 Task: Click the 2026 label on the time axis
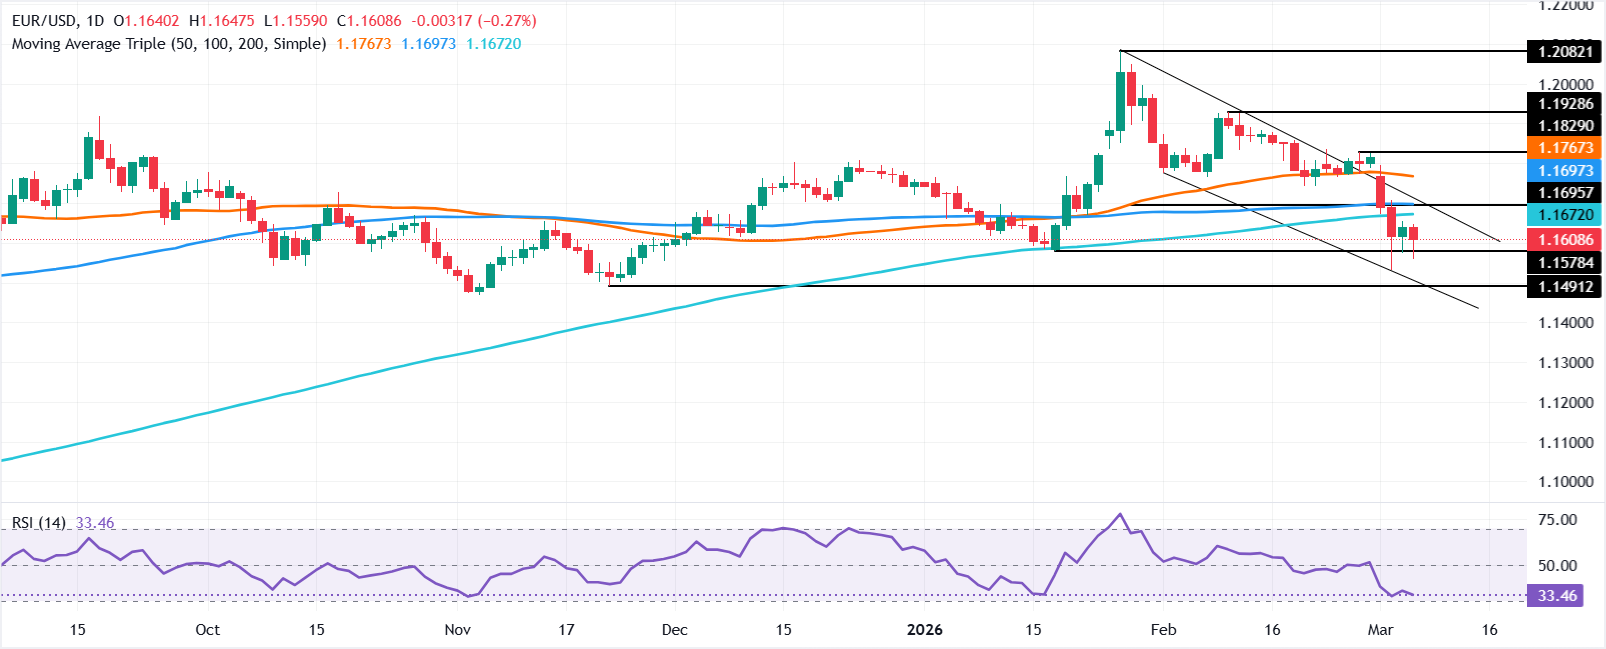click(x=924, y=630)
